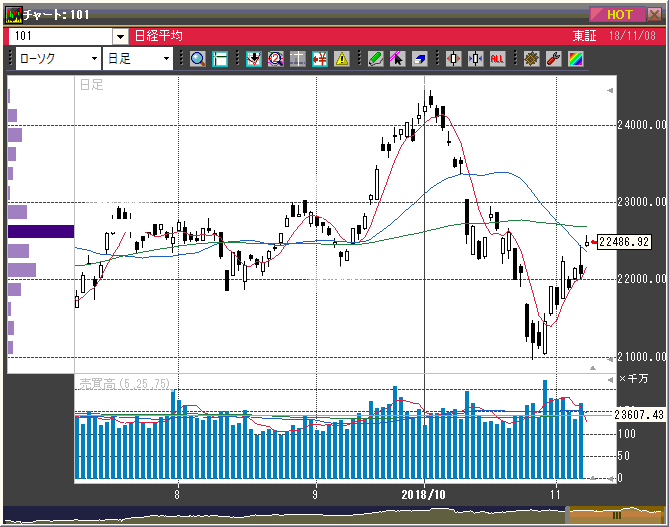The width and height of the screenshot is (669, 527).
Task: Click the HOT button in title bar
Action: [619, 14]
